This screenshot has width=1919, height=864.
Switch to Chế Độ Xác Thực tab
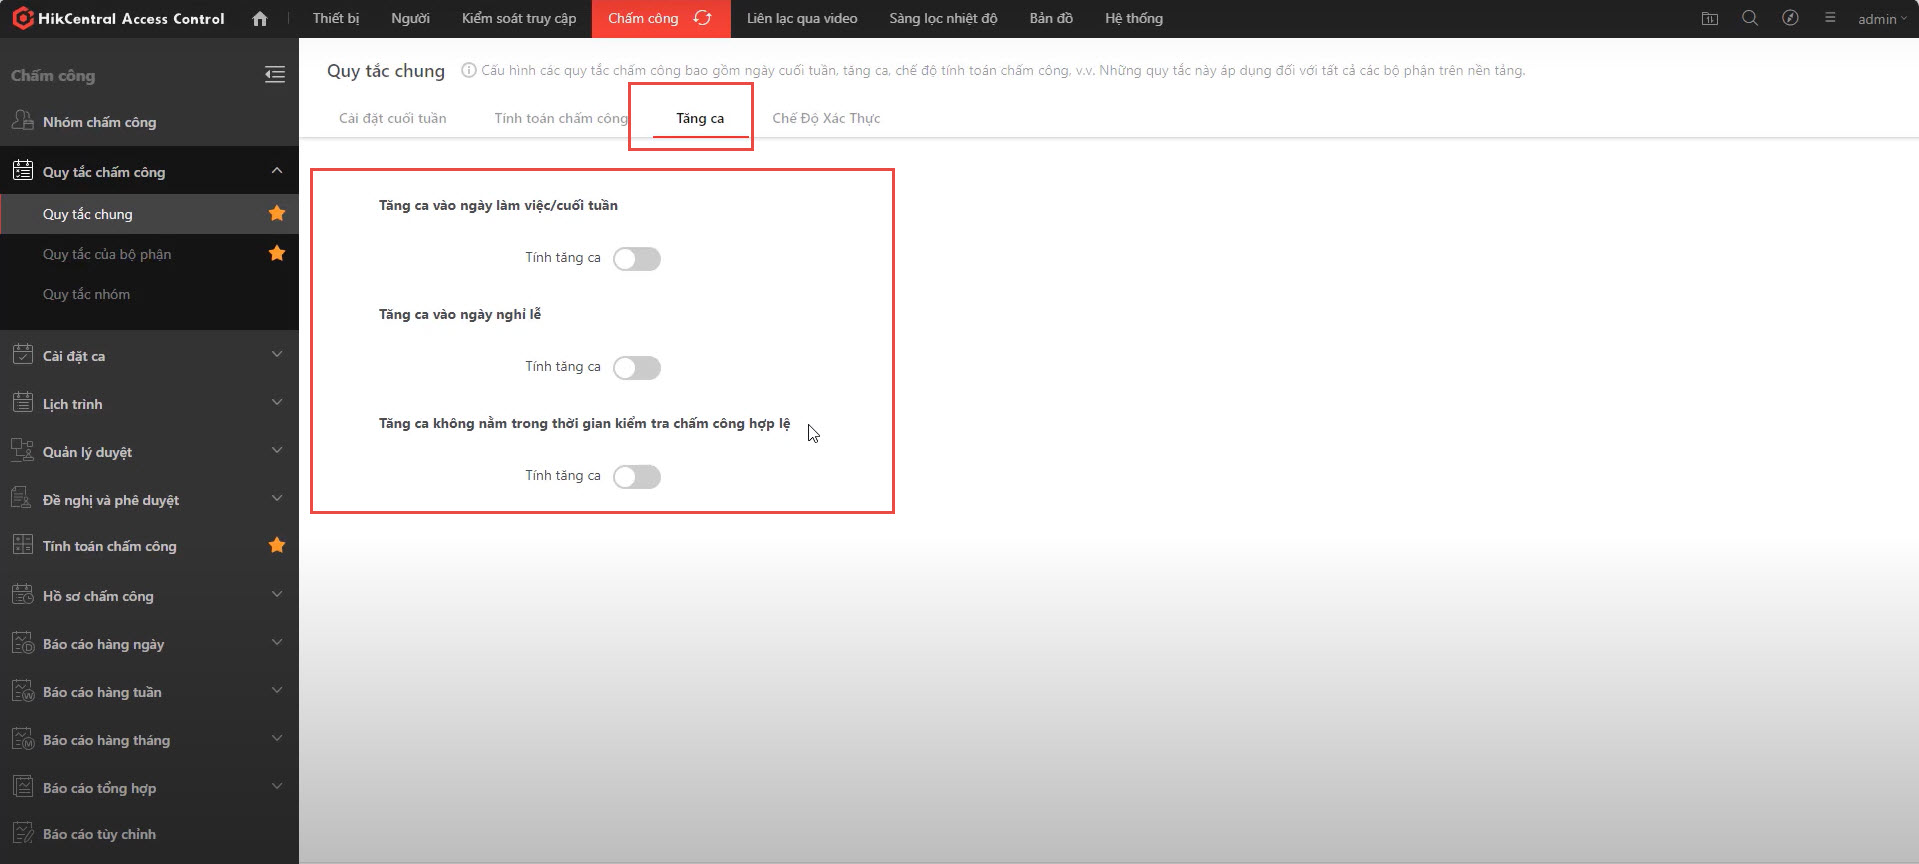click(826, 118)
